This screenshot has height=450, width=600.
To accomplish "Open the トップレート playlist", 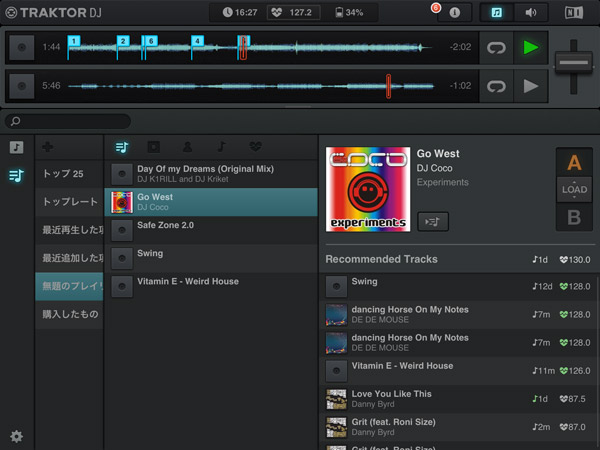I will (x=69, y=202).
